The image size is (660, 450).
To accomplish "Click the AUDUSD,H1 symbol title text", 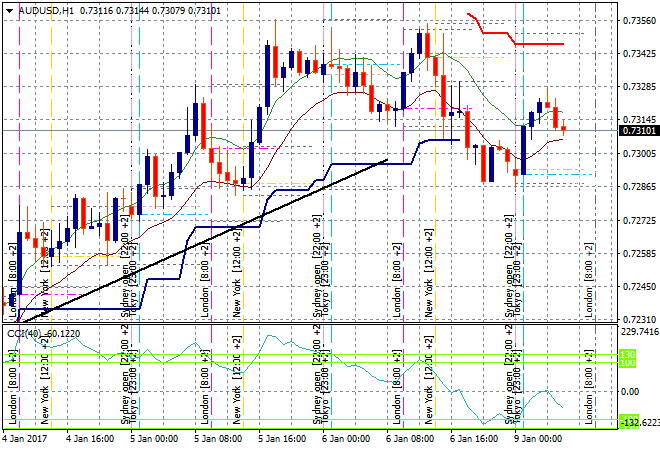I will point(46,11).
